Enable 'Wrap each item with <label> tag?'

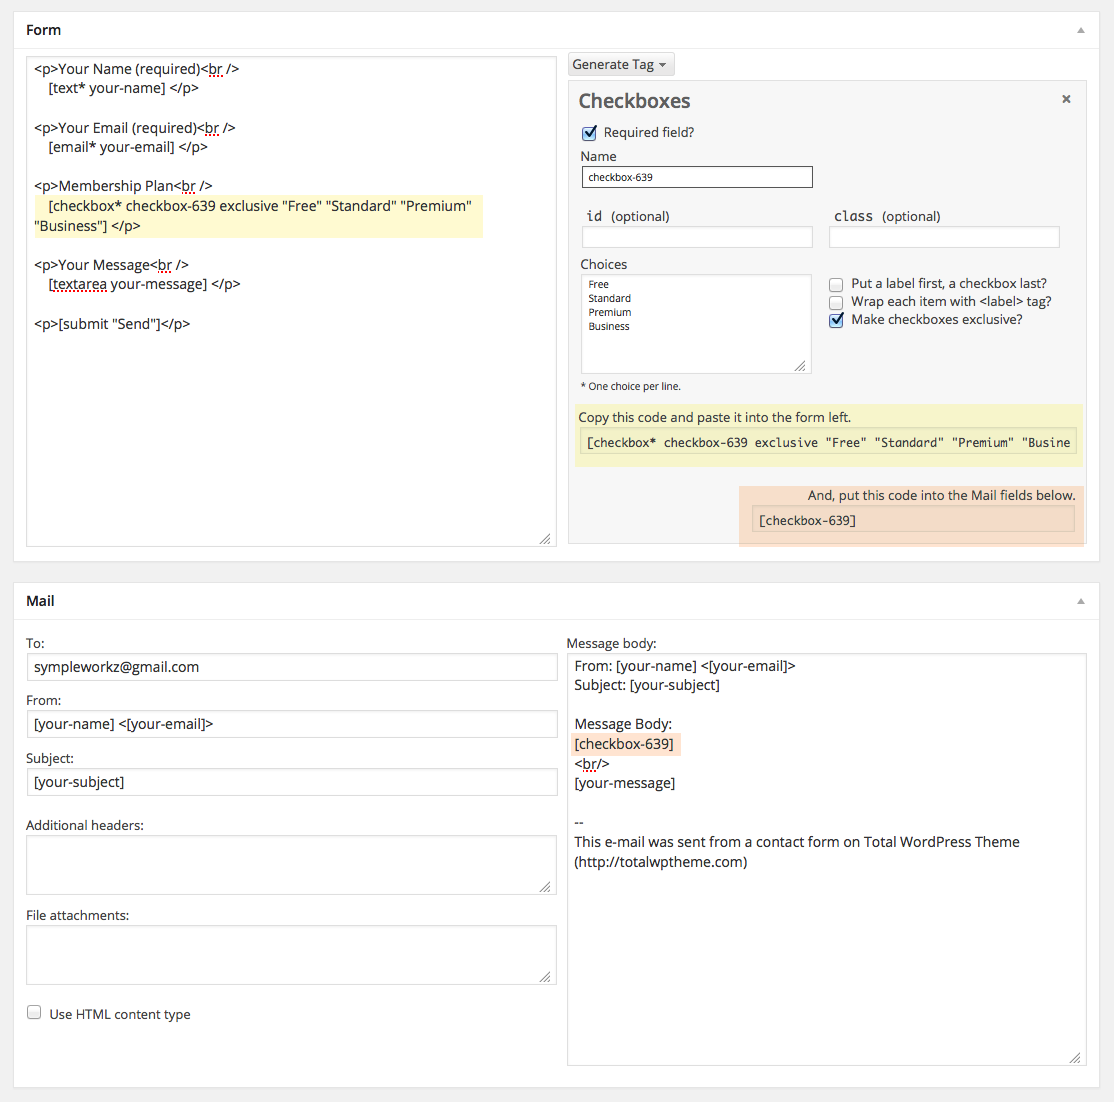point(836,302)
